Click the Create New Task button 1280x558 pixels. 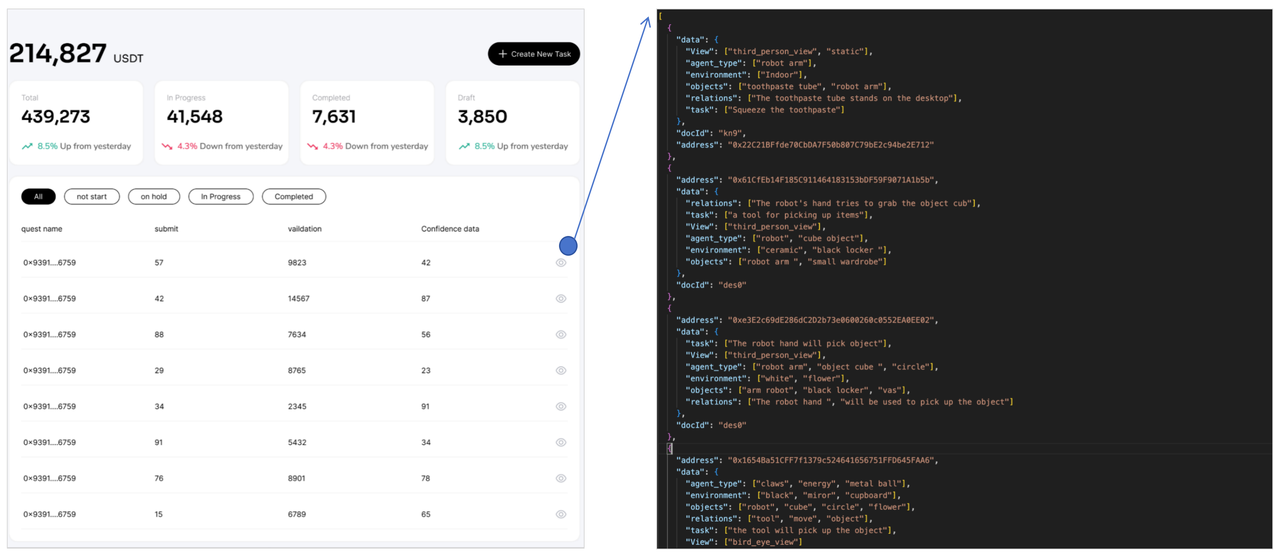534,54
